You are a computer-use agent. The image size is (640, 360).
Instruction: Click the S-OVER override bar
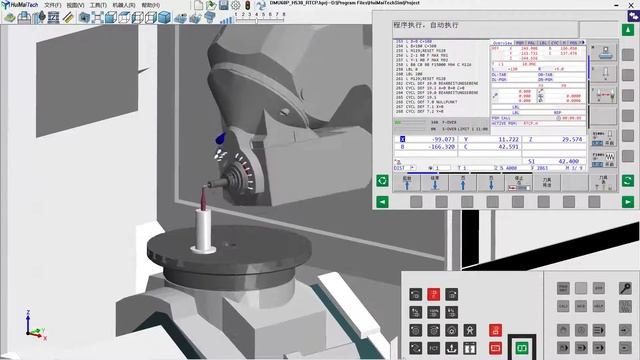(x=409, y=129)
